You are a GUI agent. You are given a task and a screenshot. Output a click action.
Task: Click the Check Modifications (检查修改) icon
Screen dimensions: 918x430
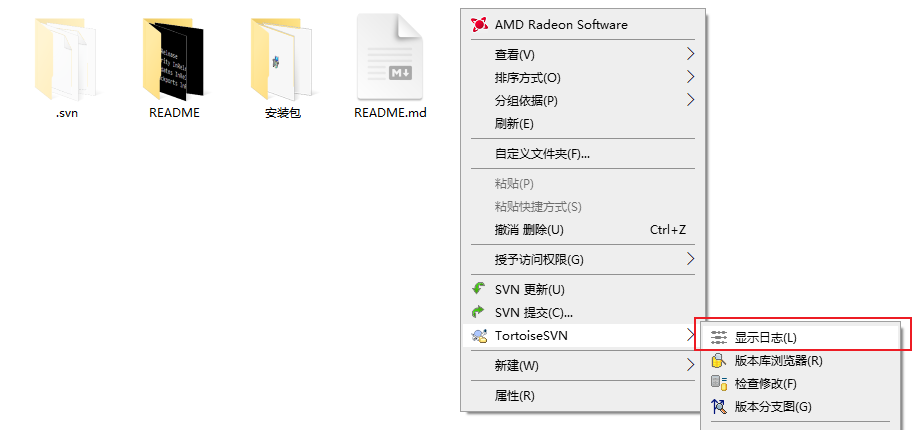click(x=718, y=383)
